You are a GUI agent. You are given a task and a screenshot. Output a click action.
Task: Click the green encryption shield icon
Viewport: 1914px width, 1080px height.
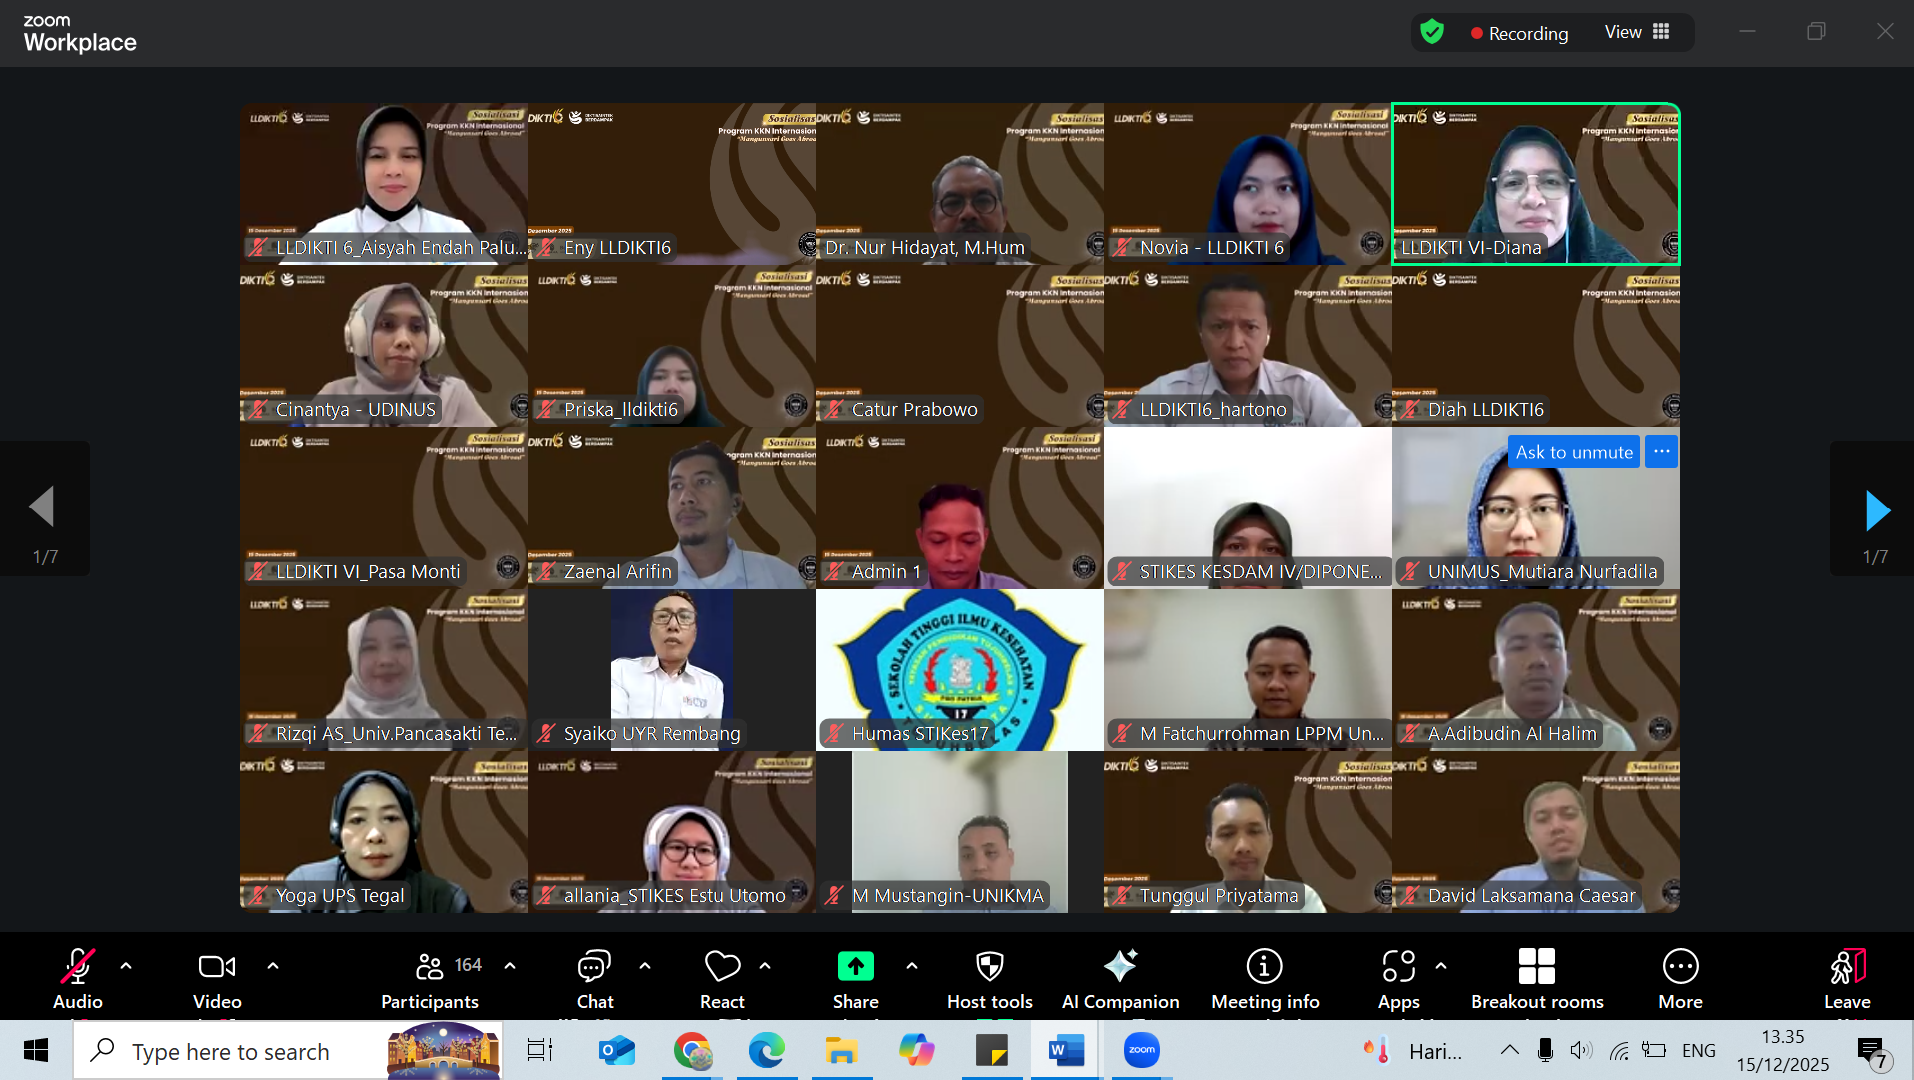point(1432,32)
